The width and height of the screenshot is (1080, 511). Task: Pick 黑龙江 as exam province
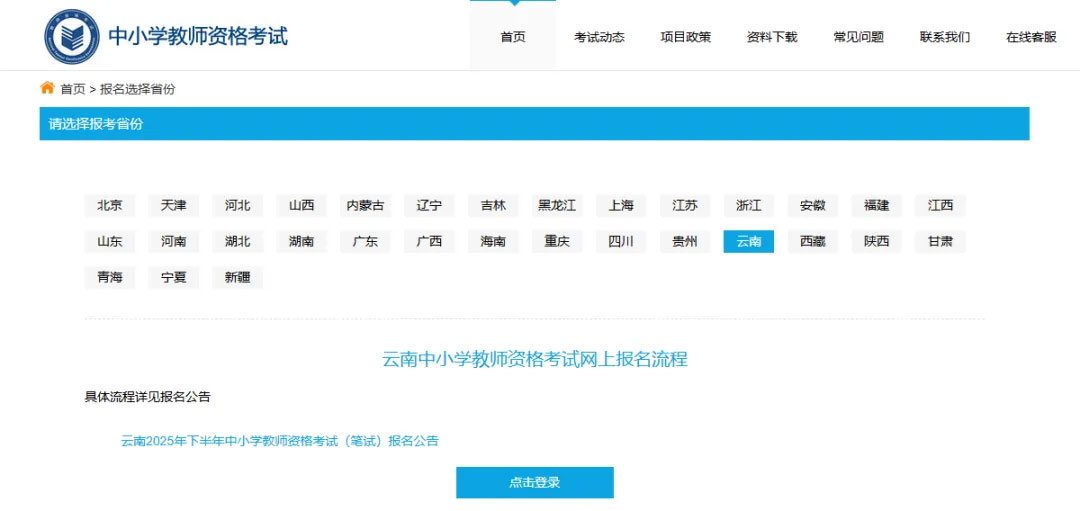[557, 205]
